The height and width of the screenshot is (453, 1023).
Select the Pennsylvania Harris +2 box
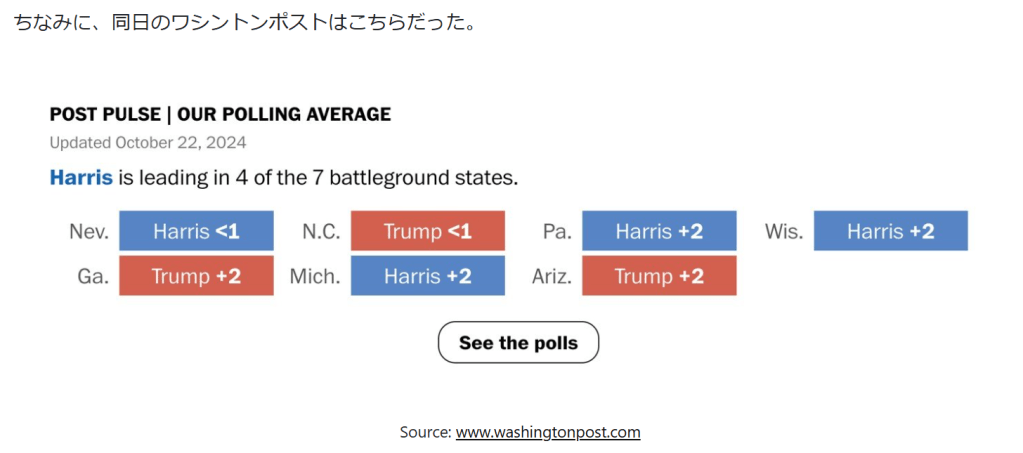click(x=659, y=231)
